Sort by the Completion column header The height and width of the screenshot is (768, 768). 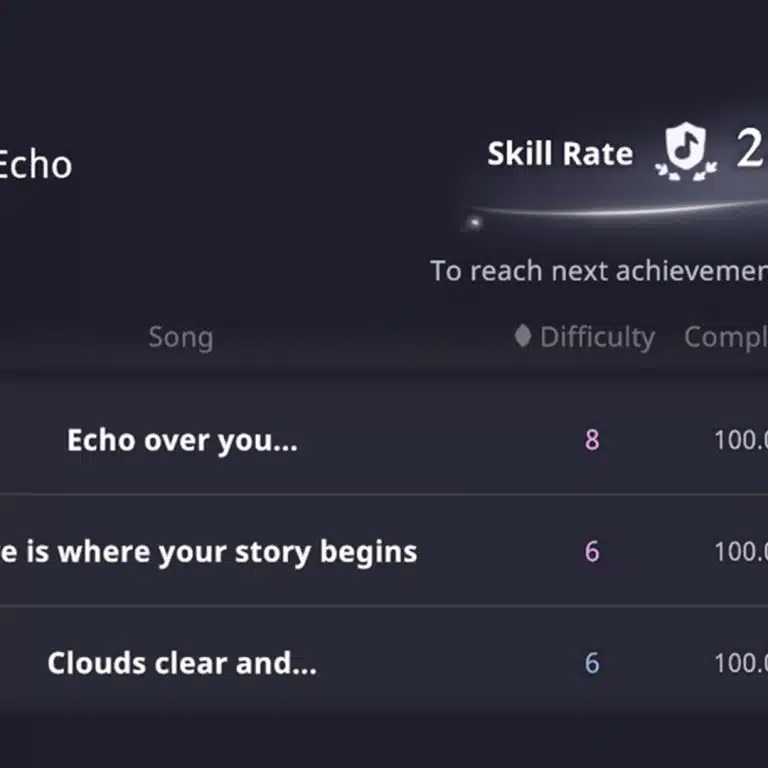(725, 338)
